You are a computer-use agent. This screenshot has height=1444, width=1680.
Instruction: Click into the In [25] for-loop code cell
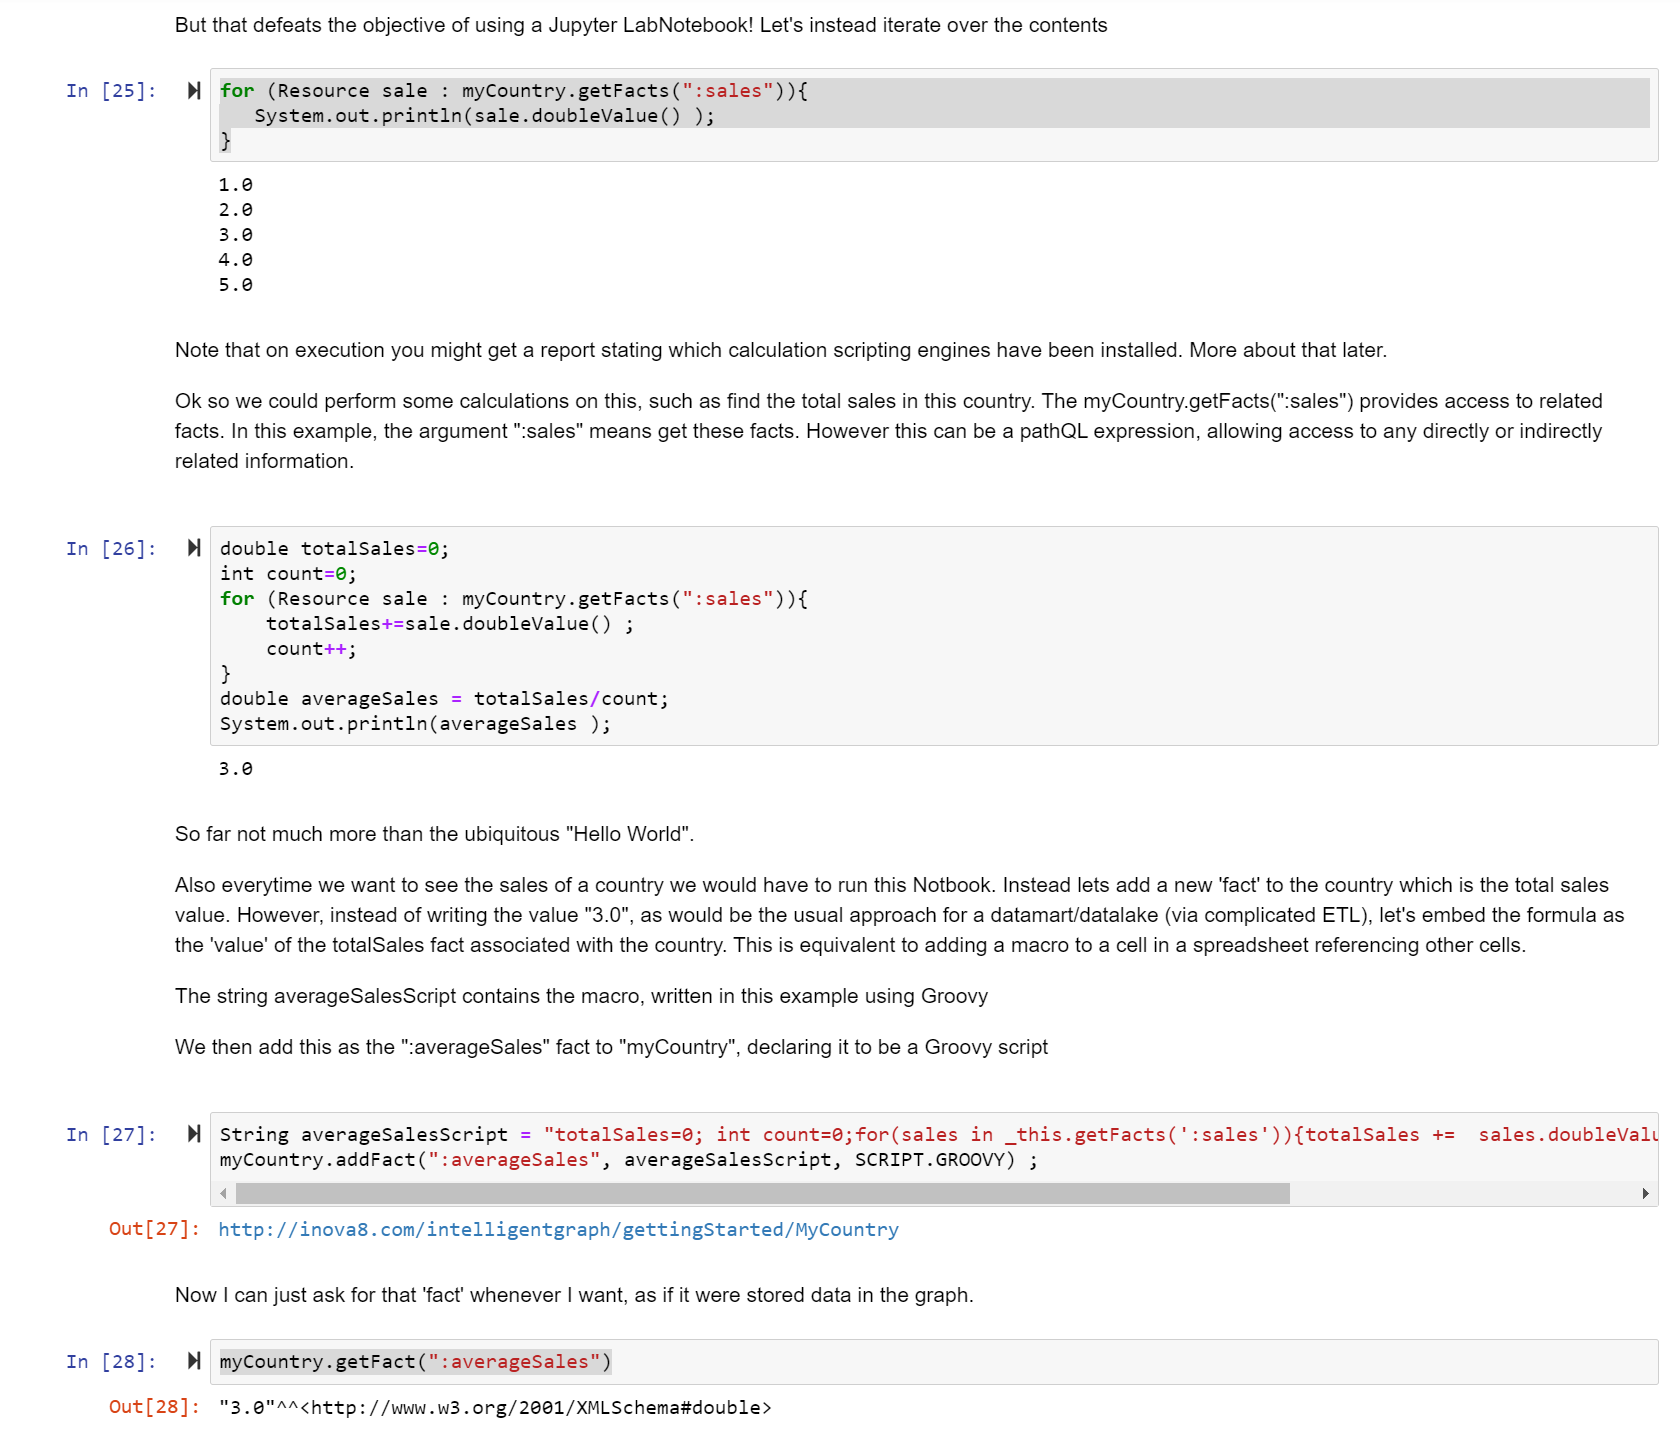(x=934, y=115)
